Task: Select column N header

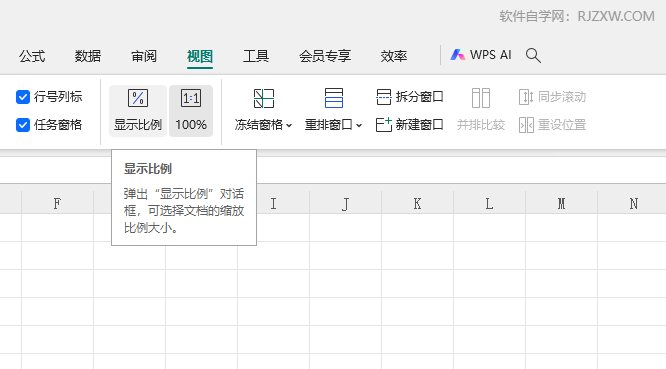Action: pyautogui.click(x=632, y=203)
